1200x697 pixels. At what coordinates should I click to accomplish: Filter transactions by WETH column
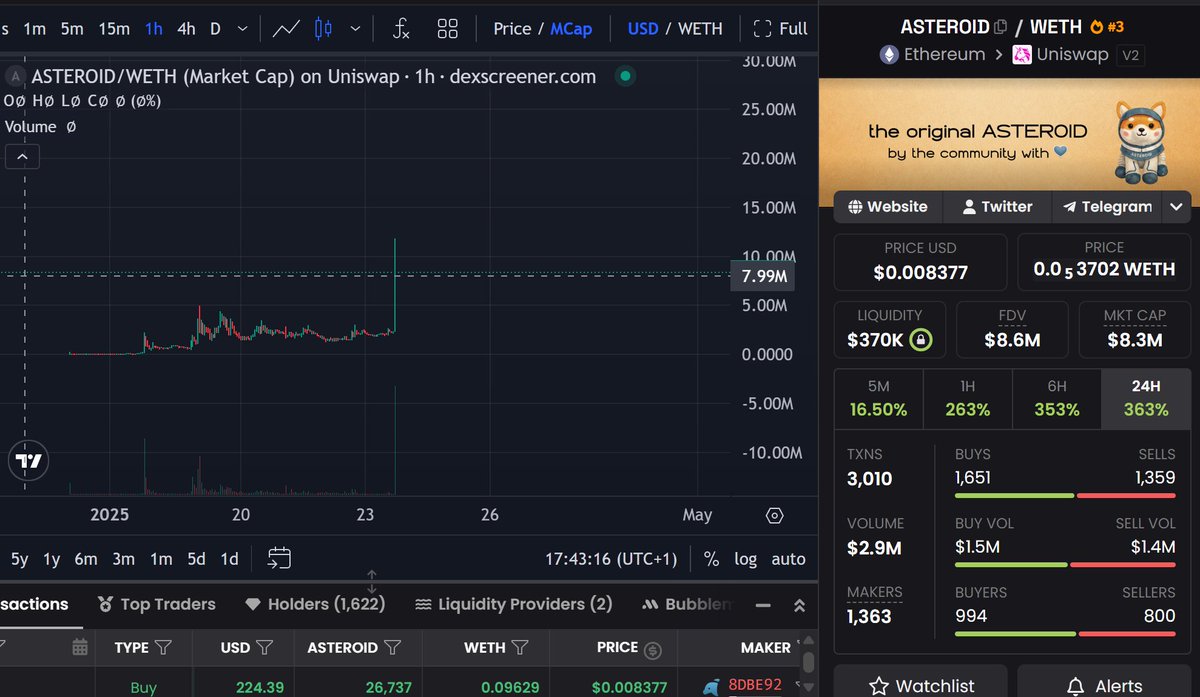[x=519, y=648]
